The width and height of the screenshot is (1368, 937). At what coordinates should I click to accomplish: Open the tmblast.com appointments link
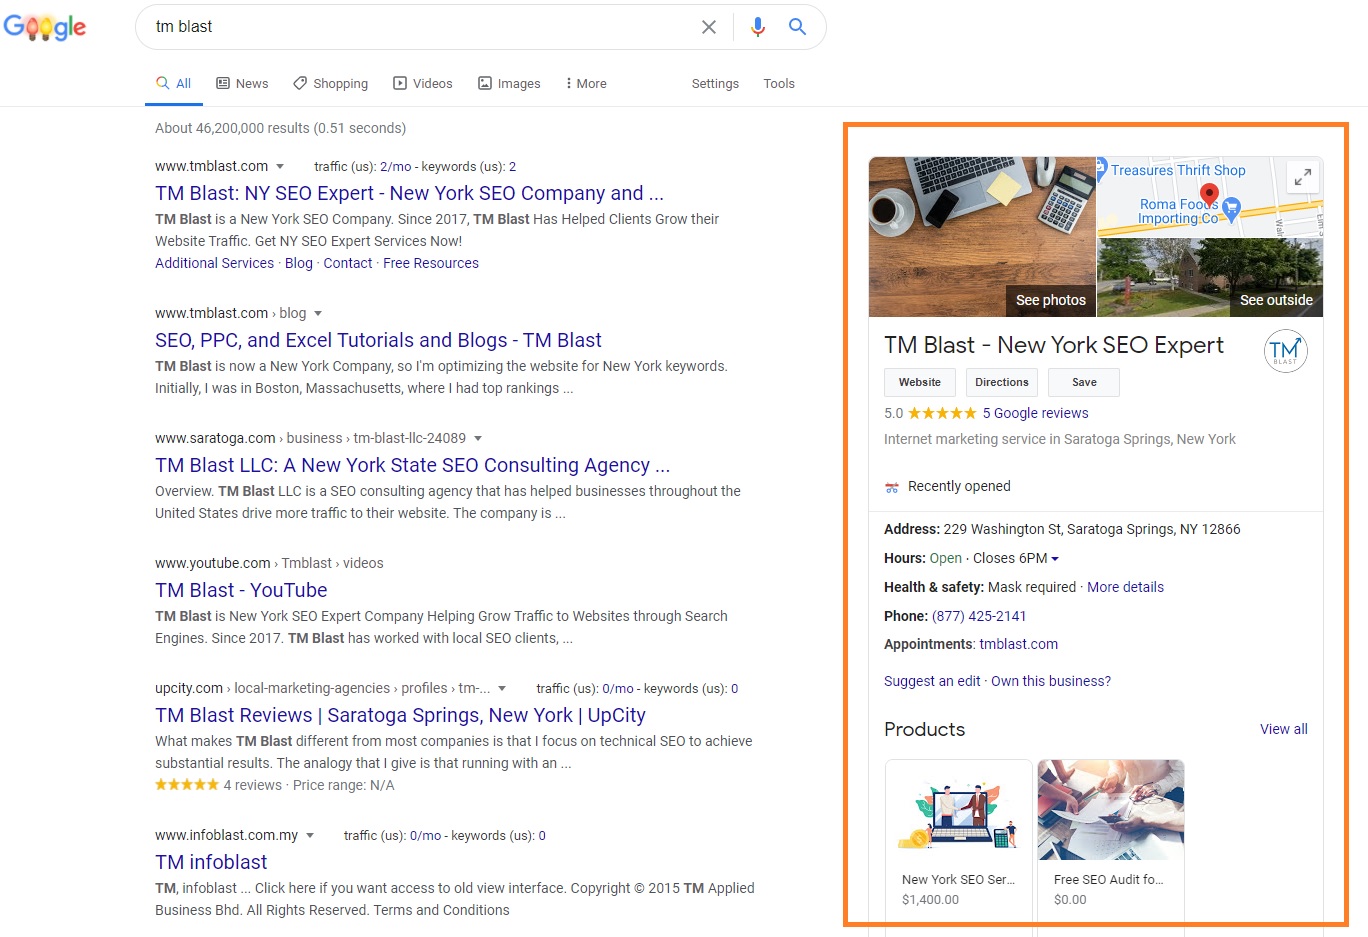tap(1018, 644)
